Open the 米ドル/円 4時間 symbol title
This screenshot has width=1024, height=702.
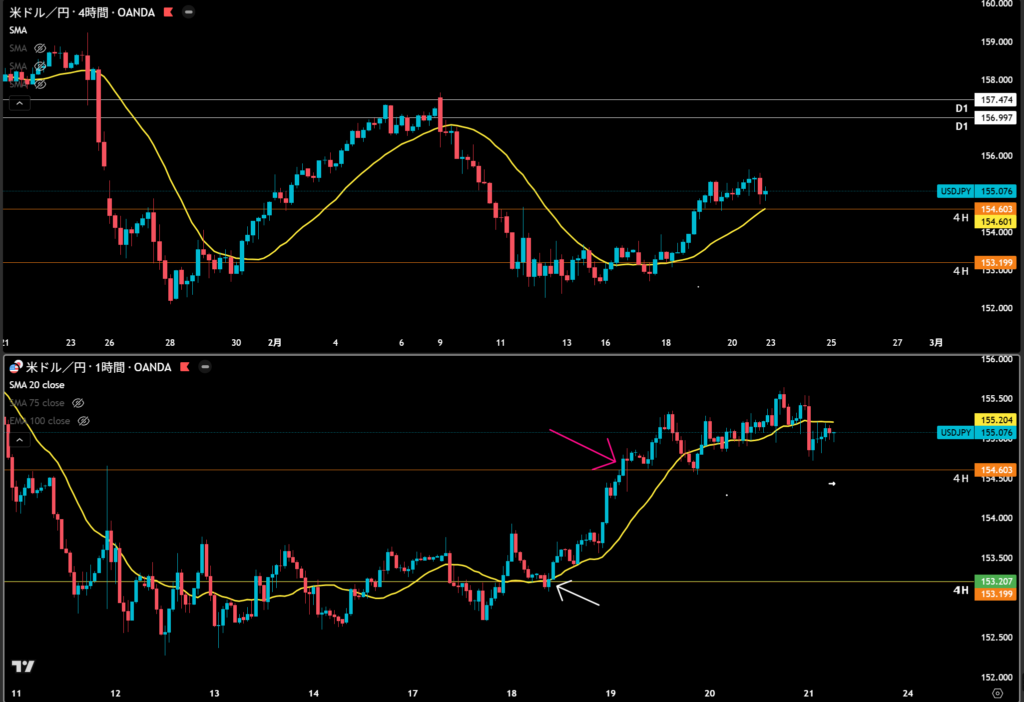pyautogui.click(x=80, y=13)
